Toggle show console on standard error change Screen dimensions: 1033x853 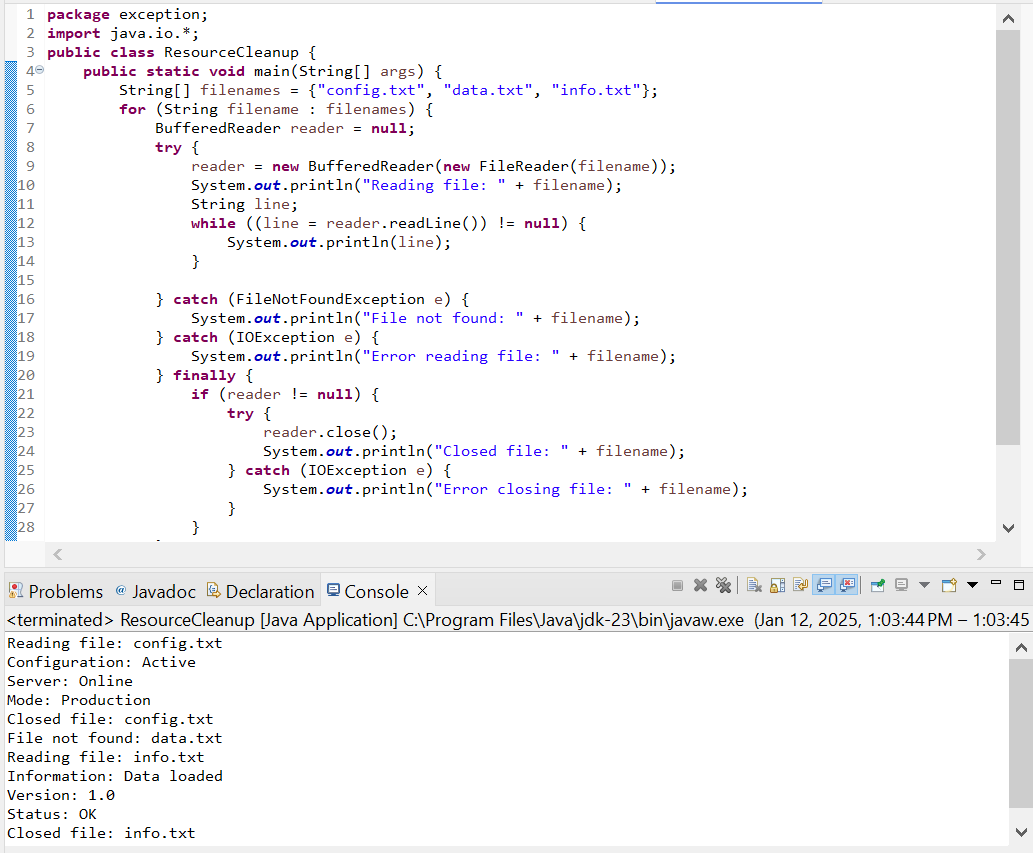coord(847,585)
